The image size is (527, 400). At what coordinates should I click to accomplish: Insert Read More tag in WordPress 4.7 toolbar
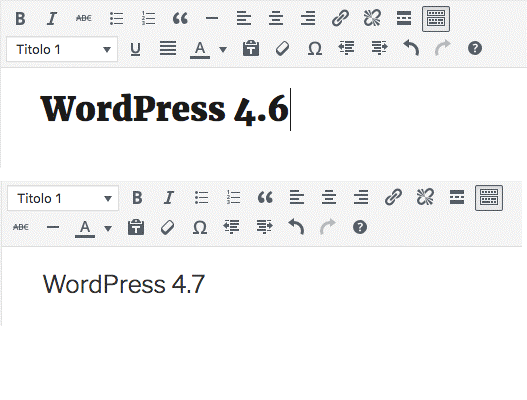tap(457, 197)
